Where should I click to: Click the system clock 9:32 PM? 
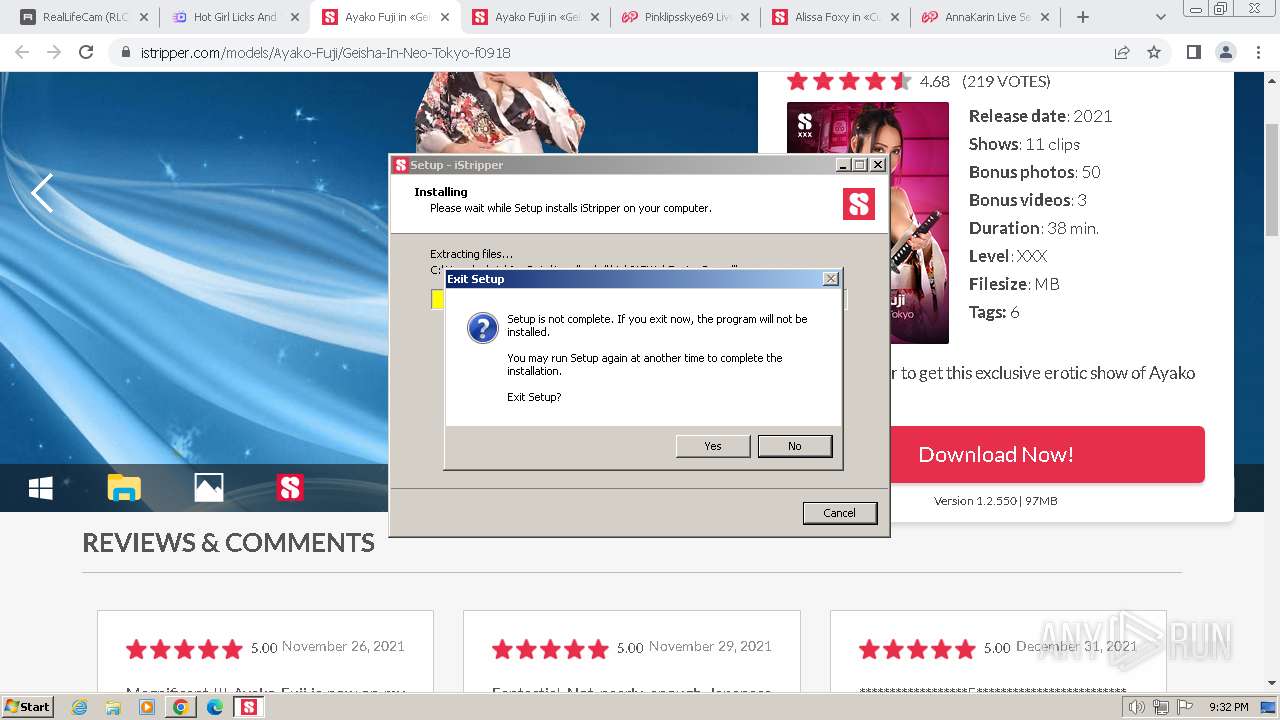click(1228, 707)
